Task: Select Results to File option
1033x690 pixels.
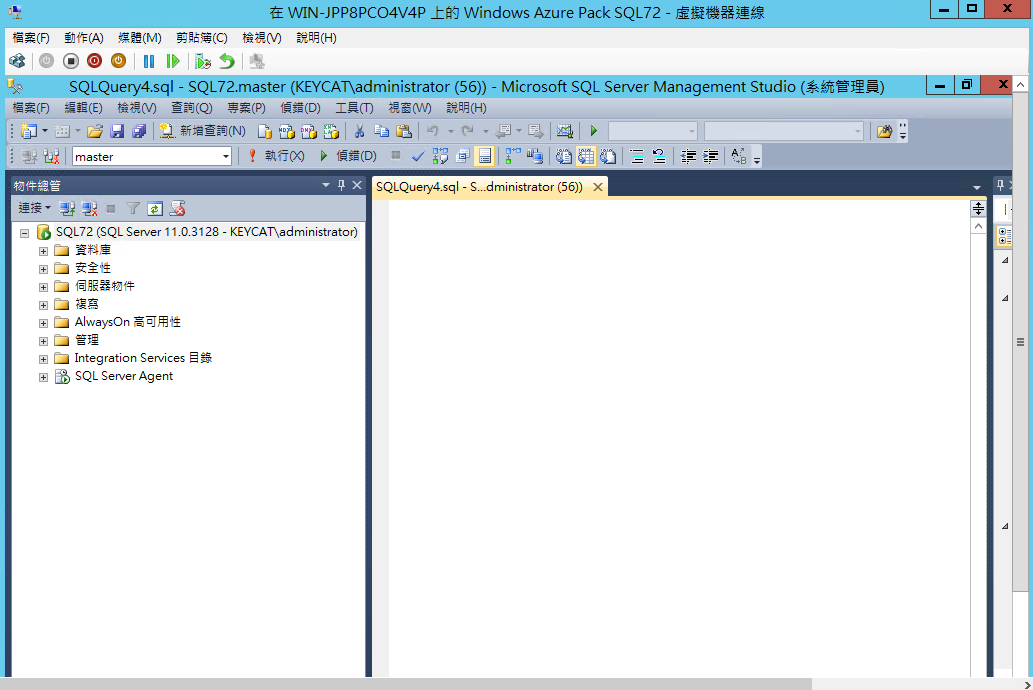Action: [608, 156]
